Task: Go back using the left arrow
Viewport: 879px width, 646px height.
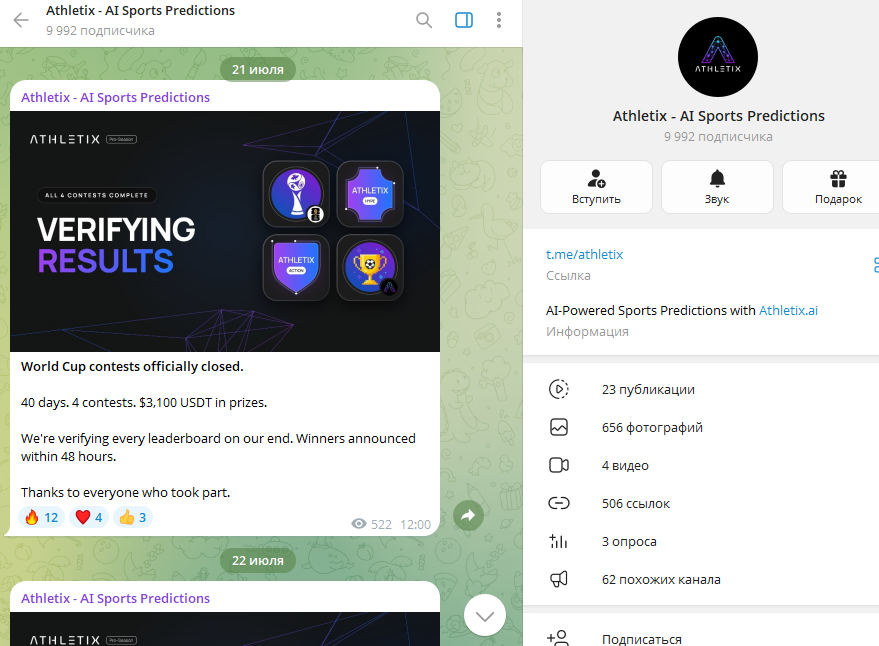Action: tap(21, 20)
